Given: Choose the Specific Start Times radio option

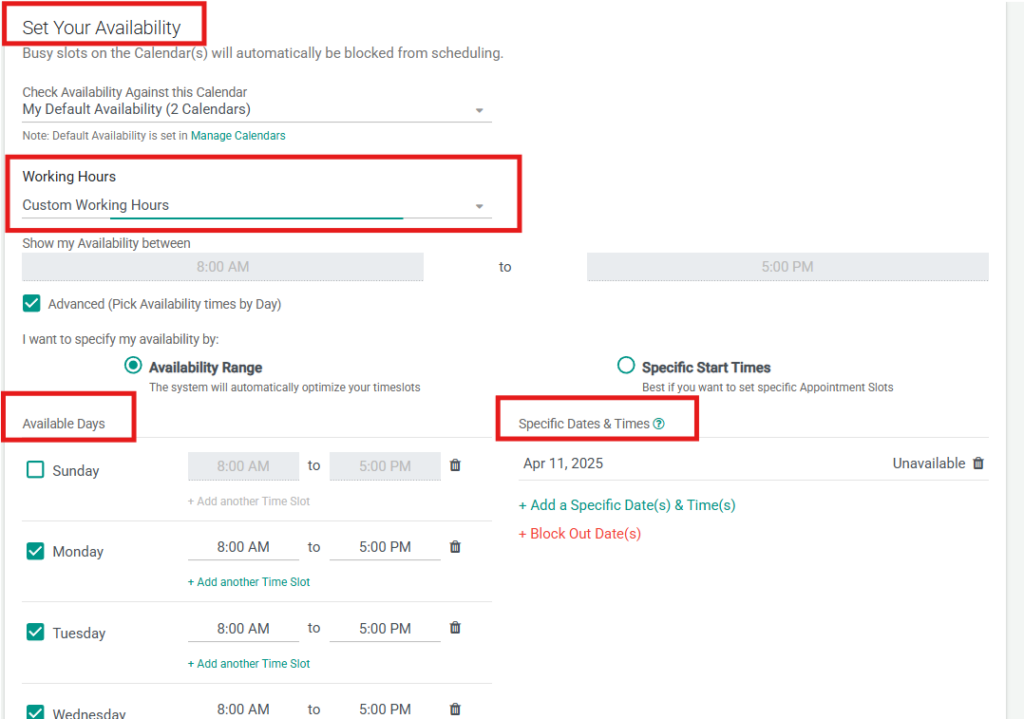Looking at the screenshot, I should point(626,366).
